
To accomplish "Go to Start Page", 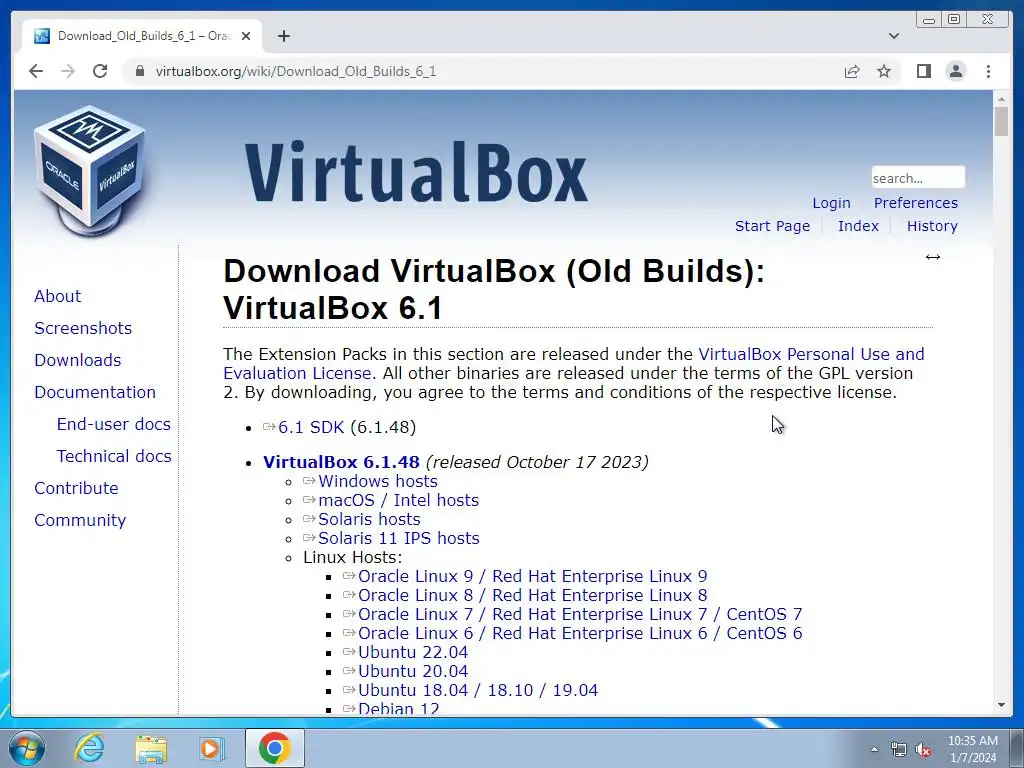I will 772,226.
